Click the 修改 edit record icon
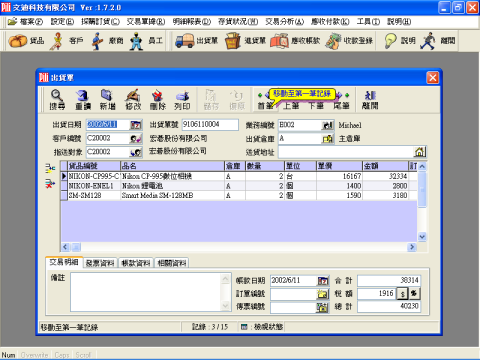The image size is (480, 360). [133, 99]
